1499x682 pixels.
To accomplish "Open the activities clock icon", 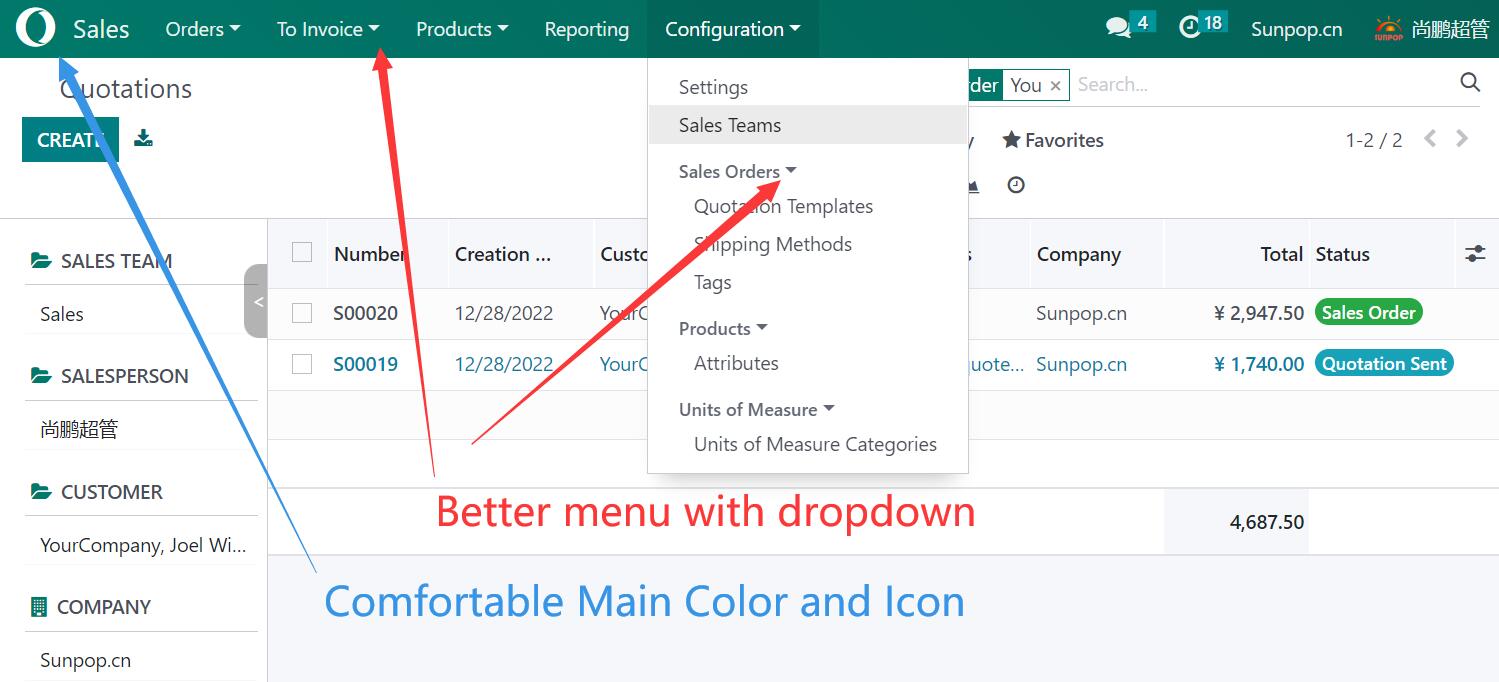I will [x=1190, y=28].
